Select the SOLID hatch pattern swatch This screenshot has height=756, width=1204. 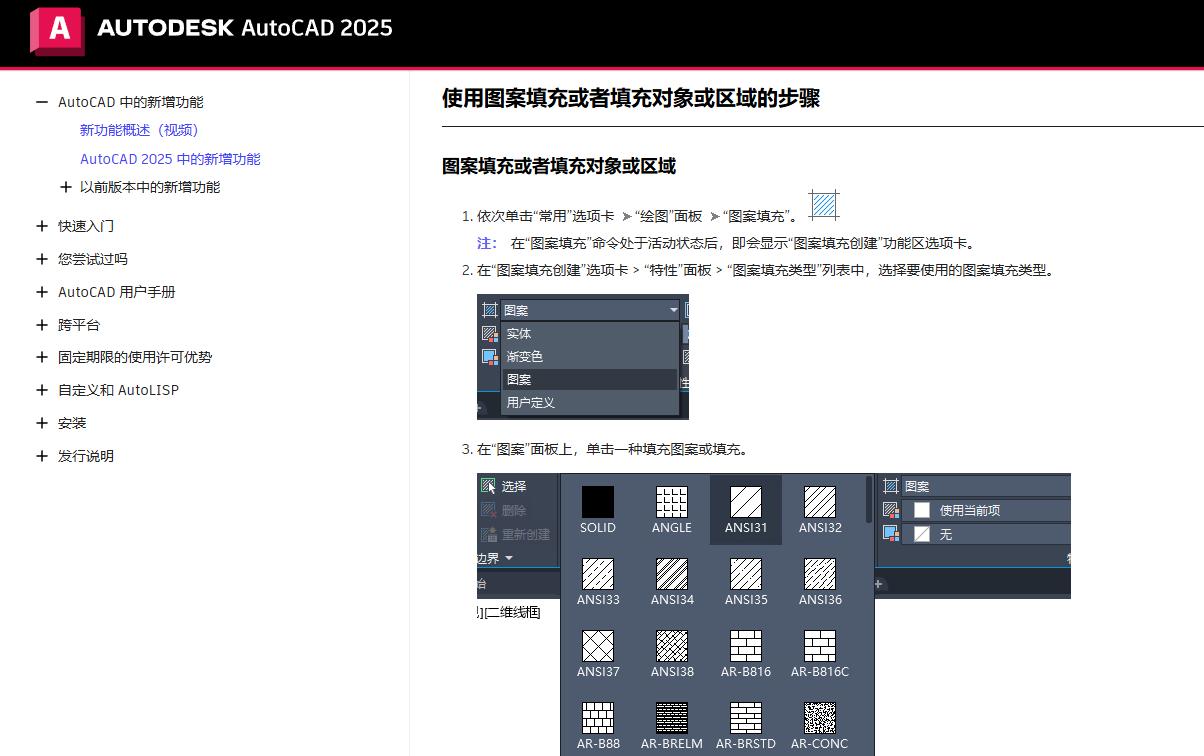[597, 502]
